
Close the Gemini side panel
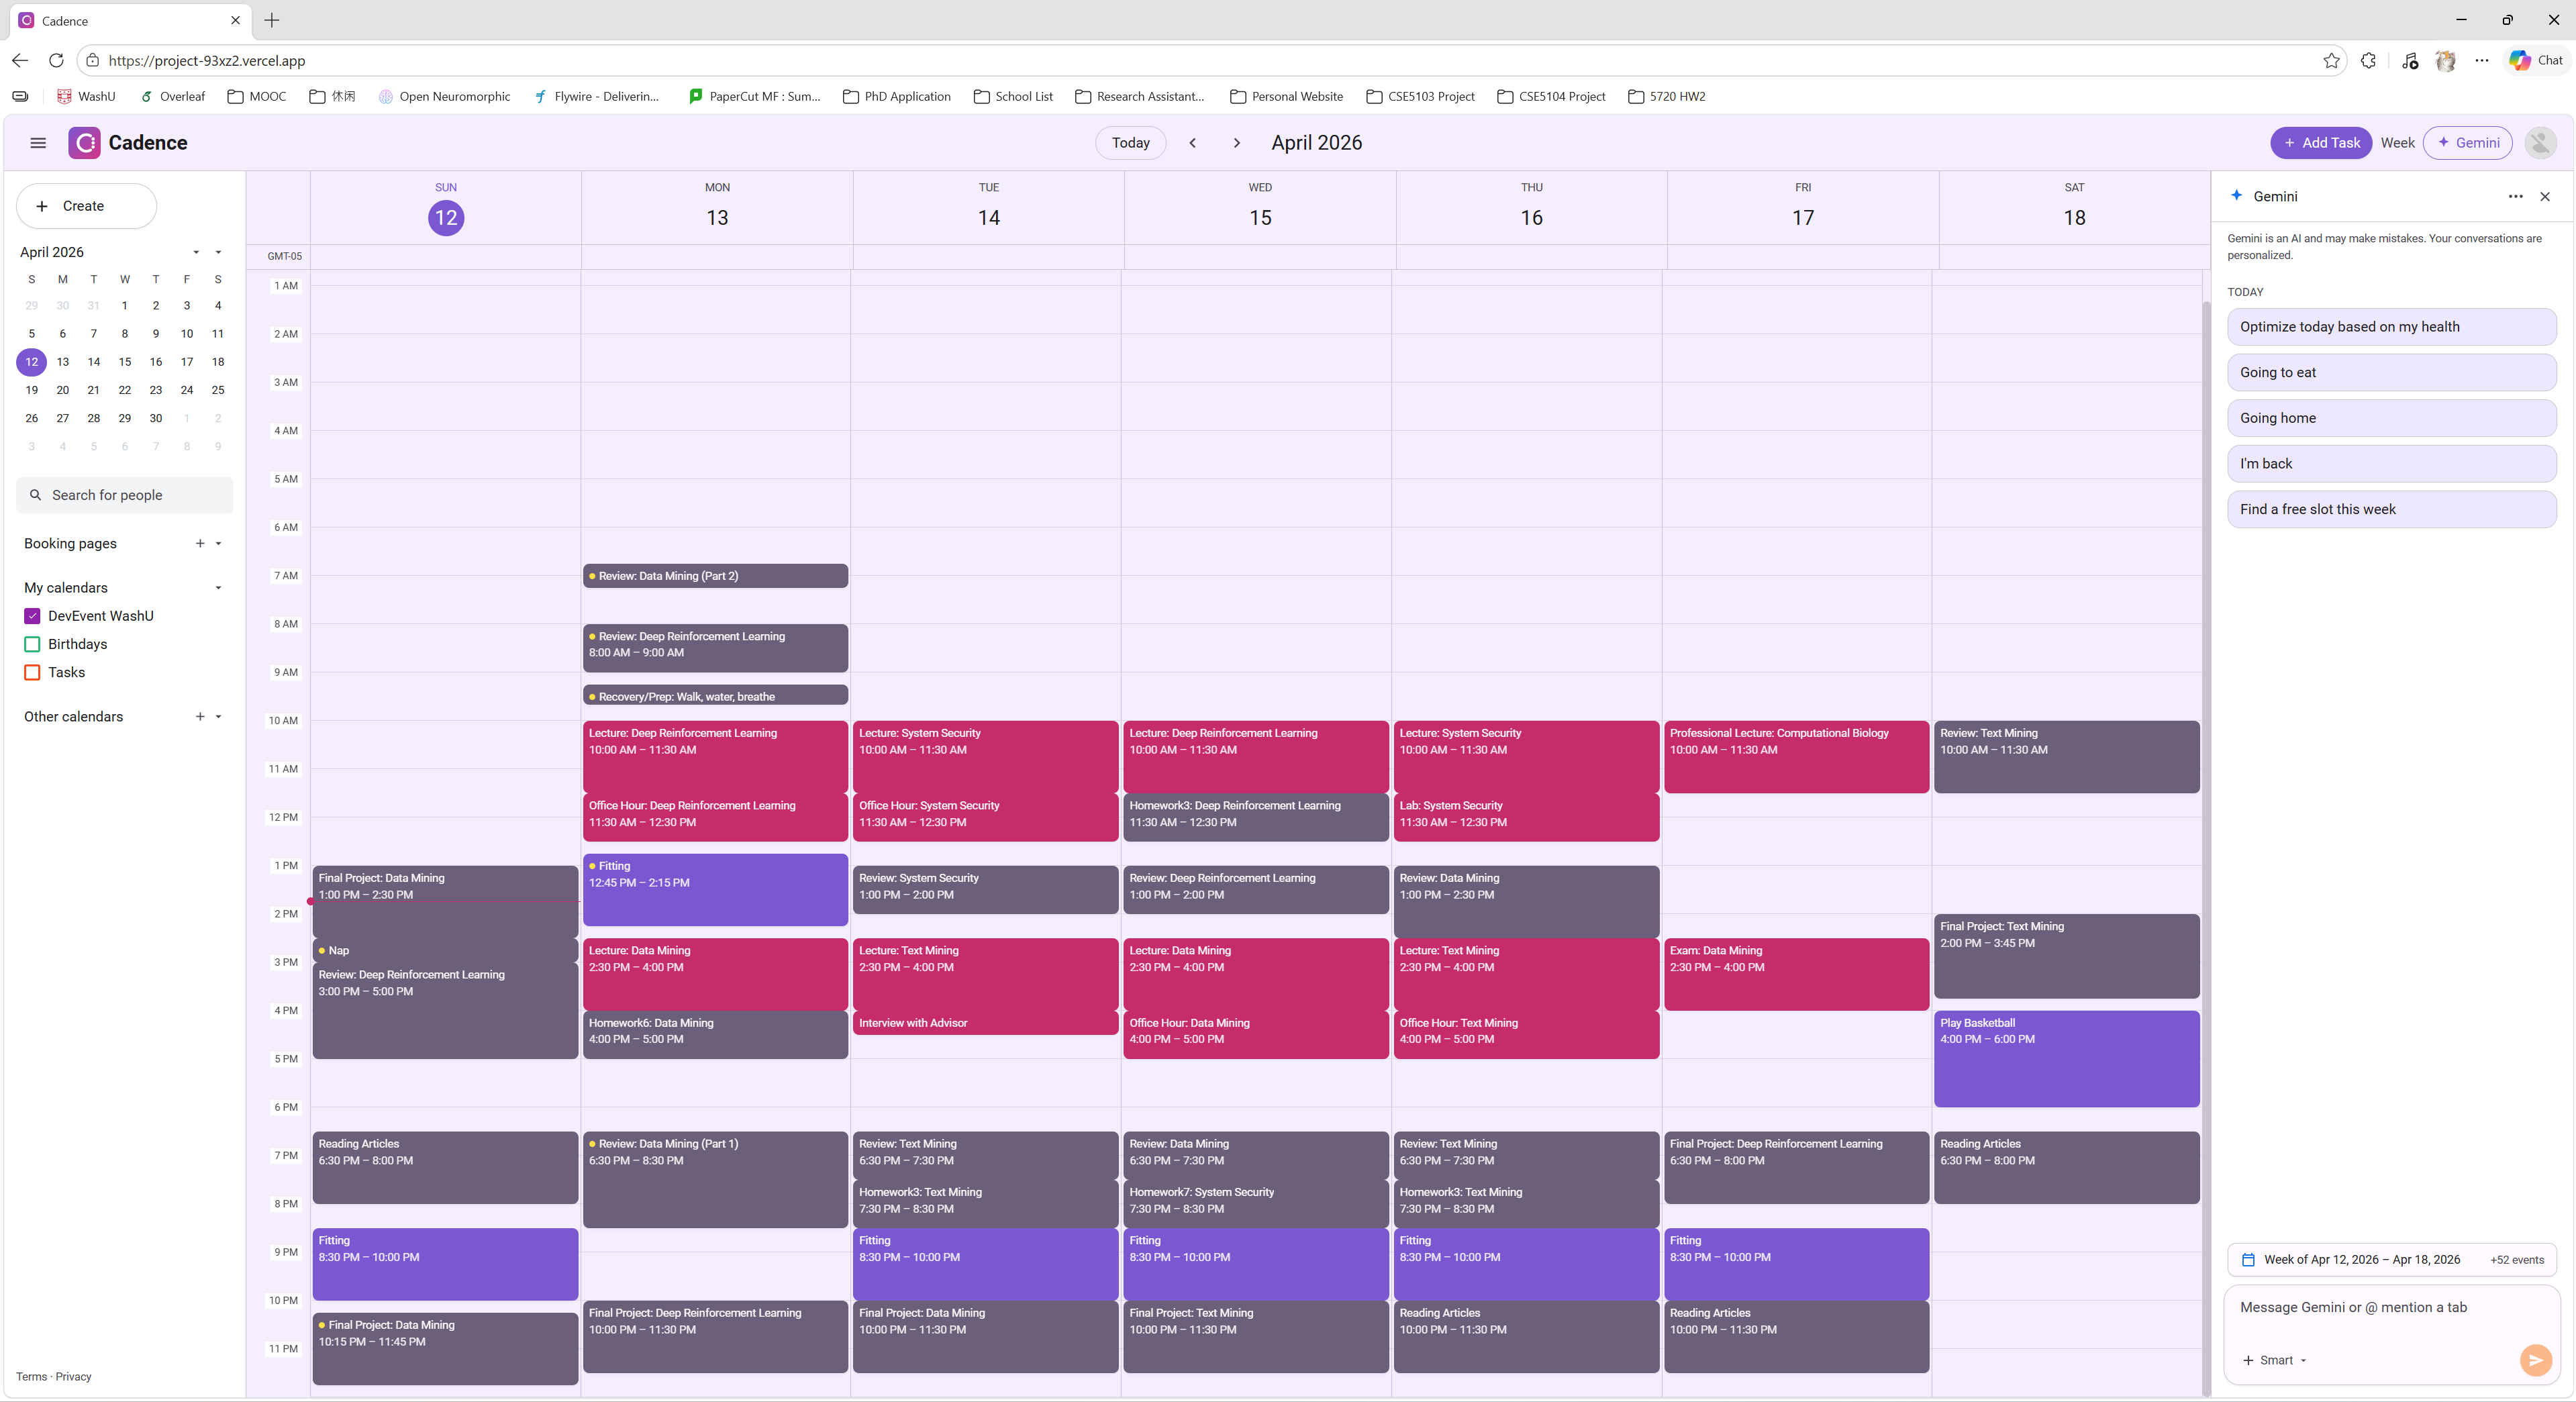point(2545,197)
